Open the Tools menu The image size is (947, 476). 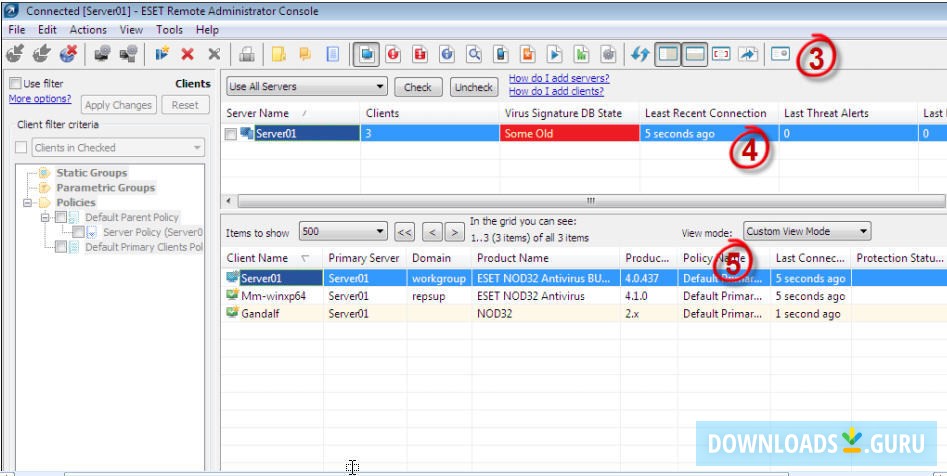coord(169,30)
